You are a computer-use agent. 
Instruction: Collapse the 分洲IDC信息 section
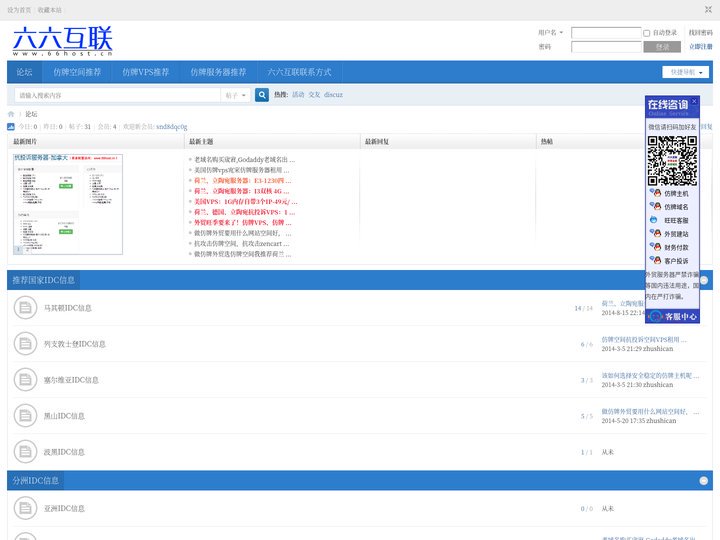(703, 480)
